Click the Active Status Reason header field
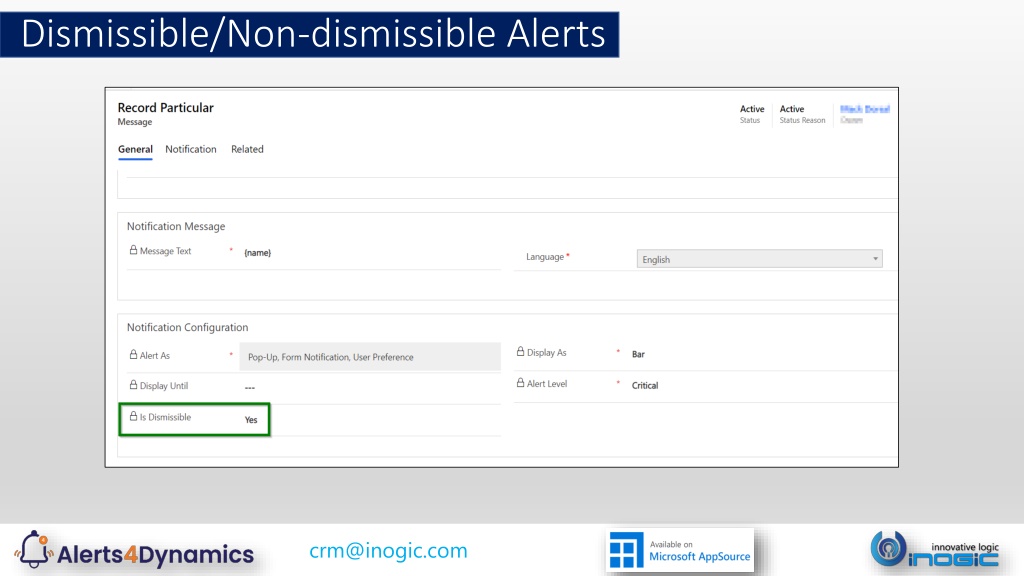The width and height of the screenshot is (1024, 576). pos(802,114)
